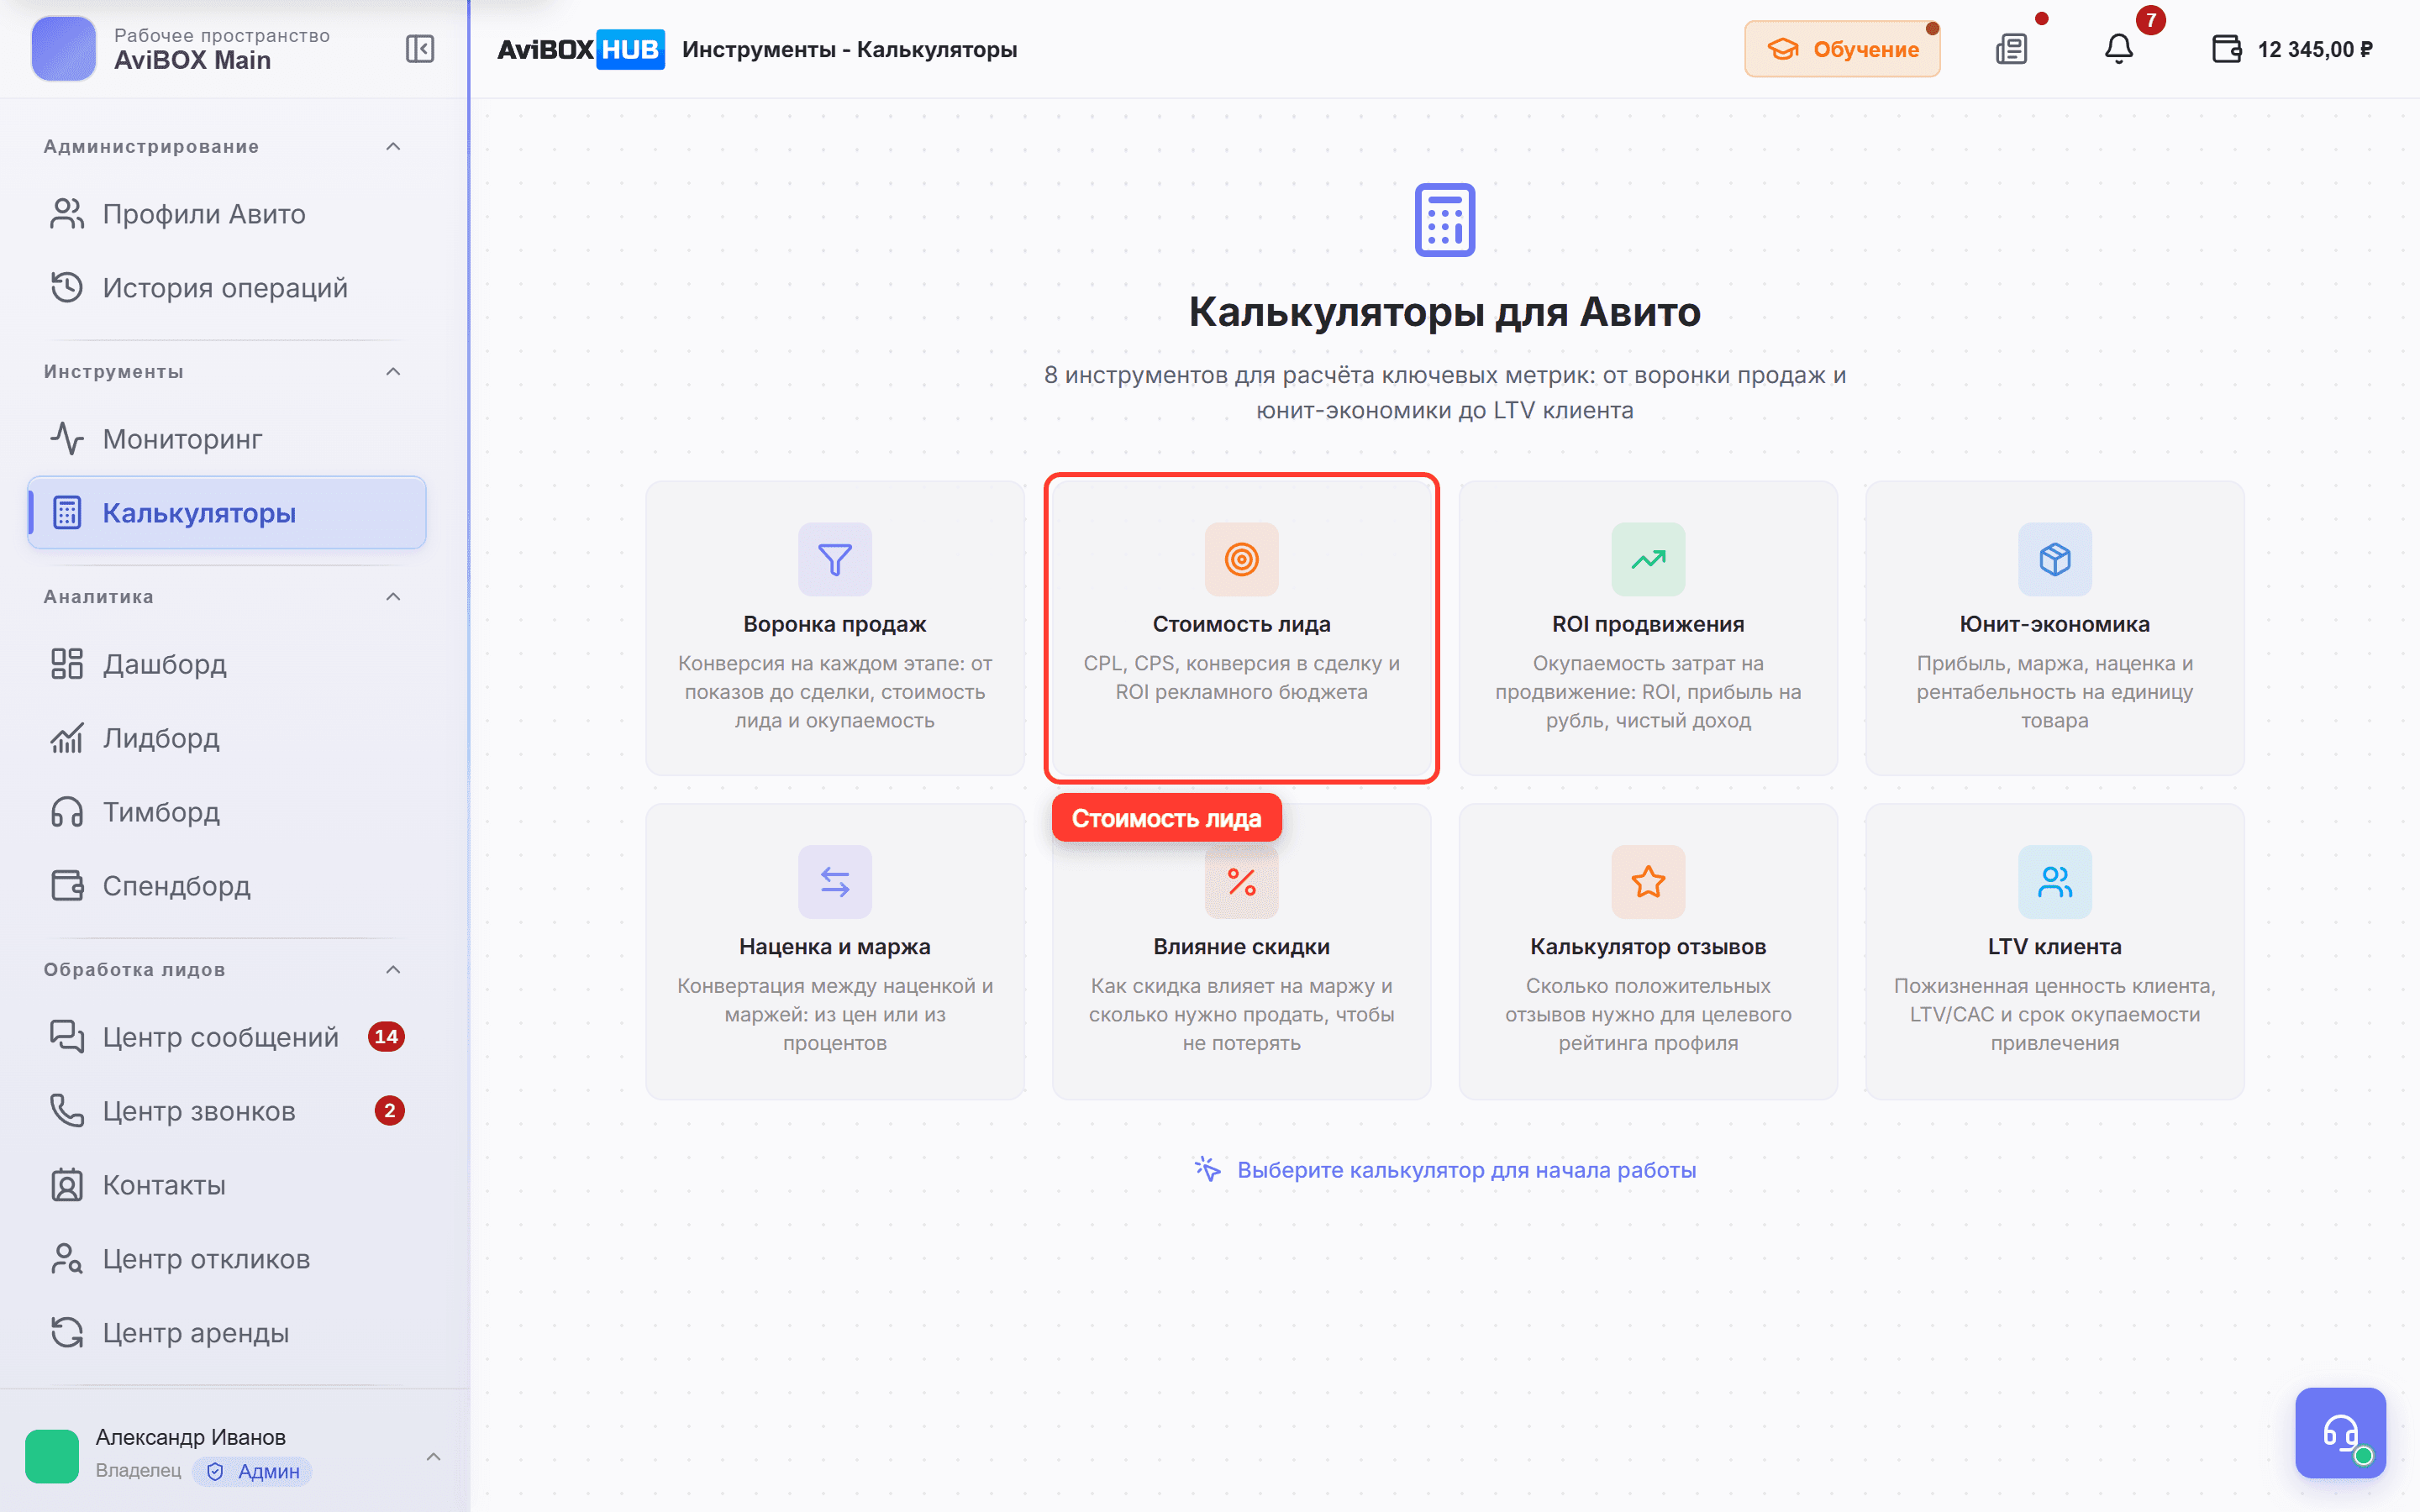Open the Лидборд page

pyautogui.click(x=227, y=738)
